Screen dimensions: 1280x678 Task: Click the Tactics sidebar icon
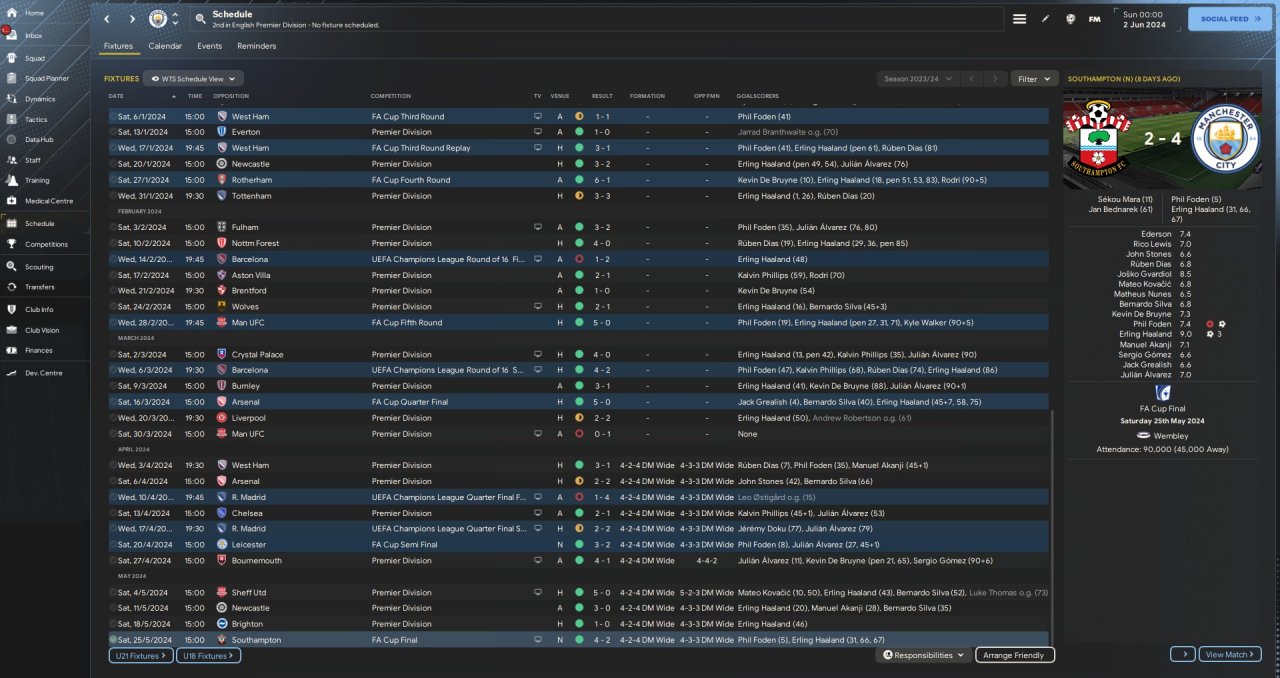click(x=13, y=119)
